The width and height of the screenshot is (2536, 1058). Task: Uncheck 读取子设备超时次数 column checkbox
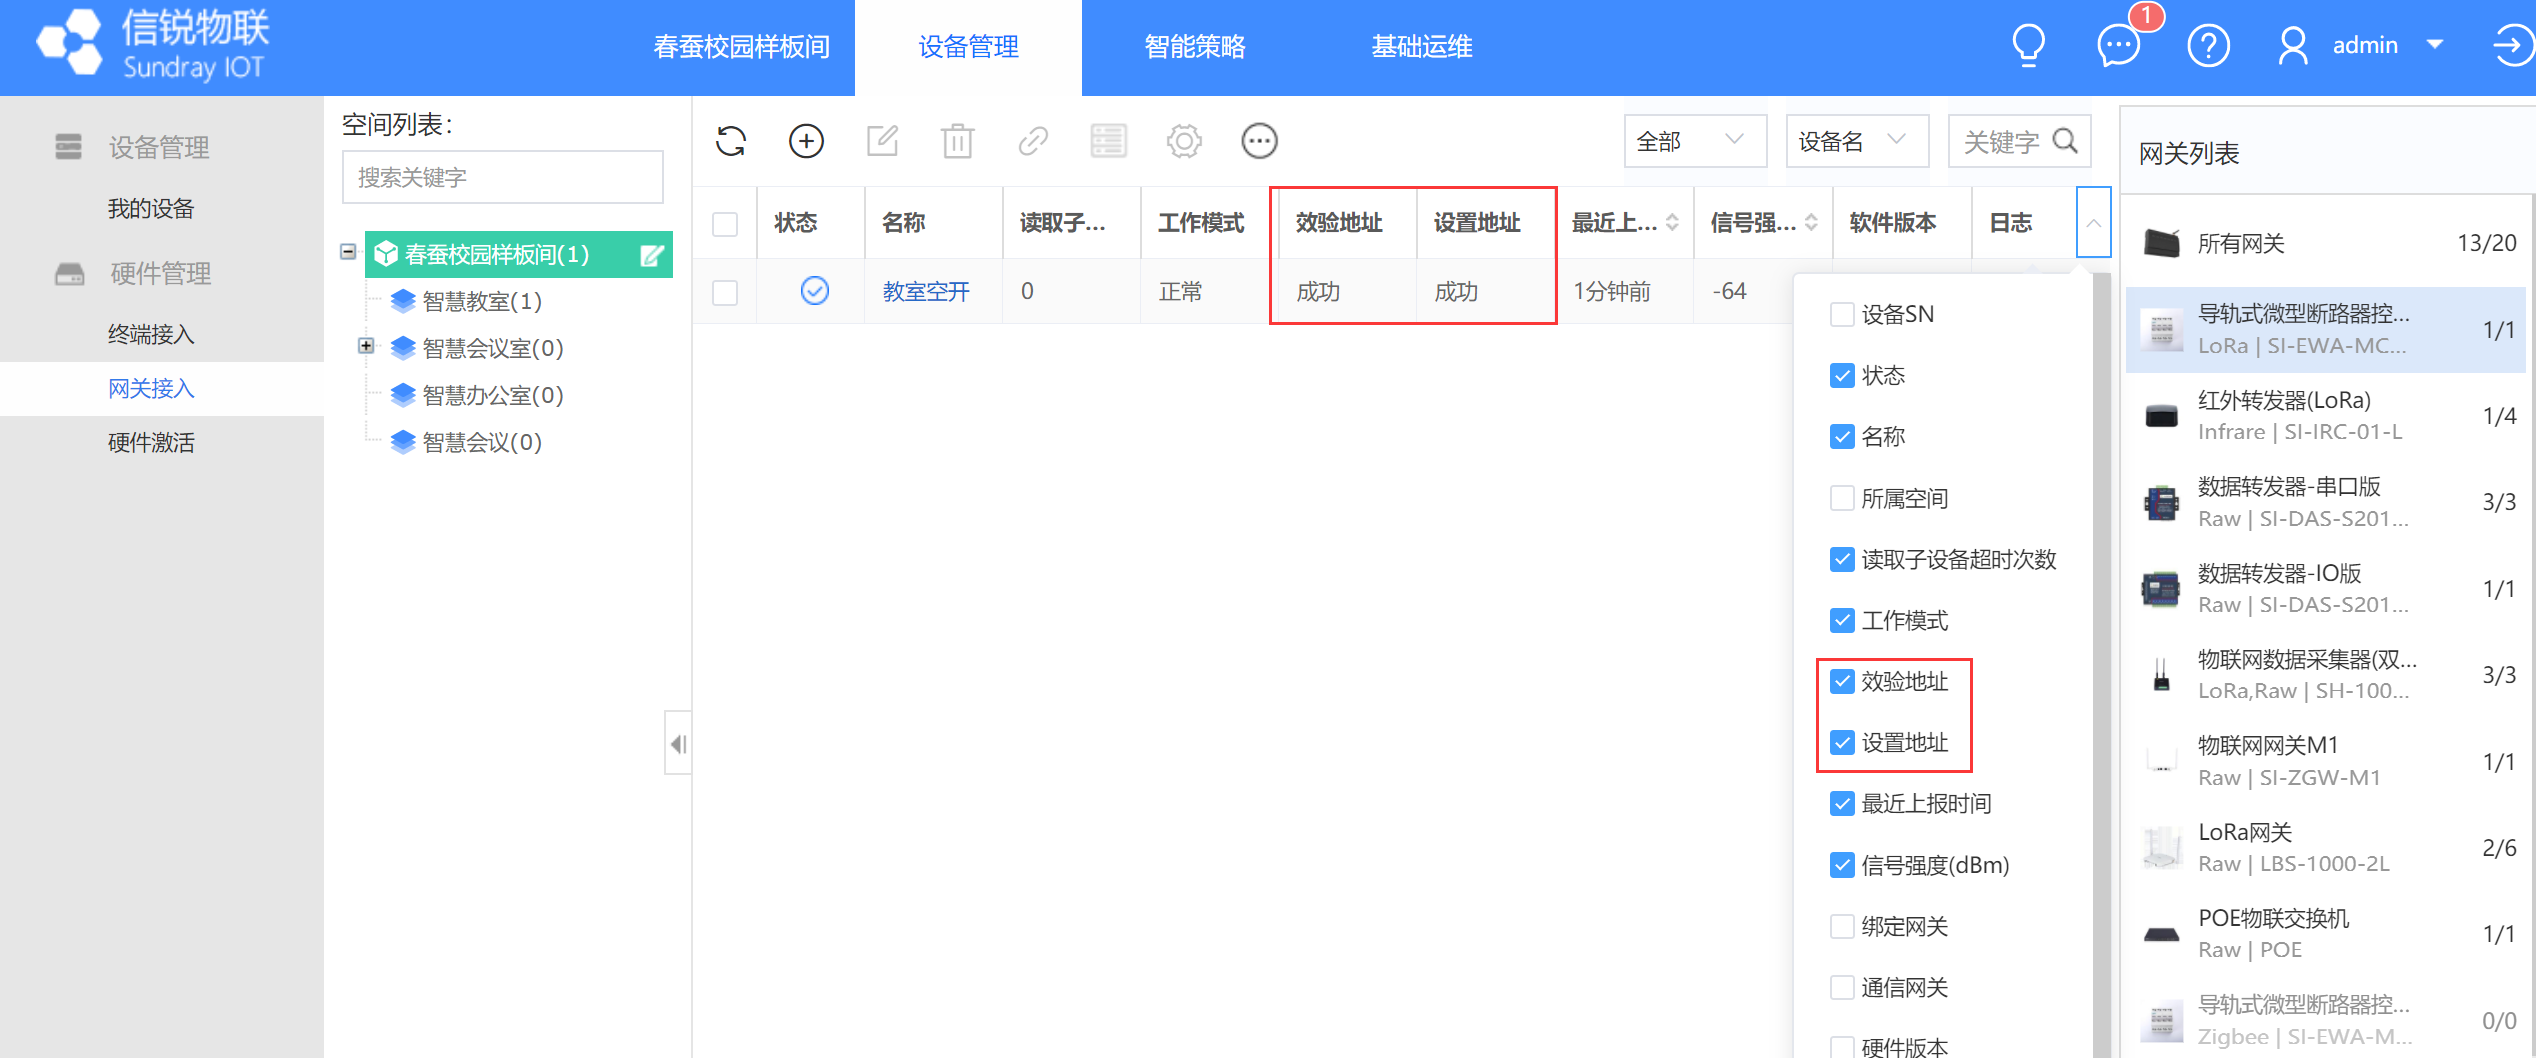[x=1842, y=560]
